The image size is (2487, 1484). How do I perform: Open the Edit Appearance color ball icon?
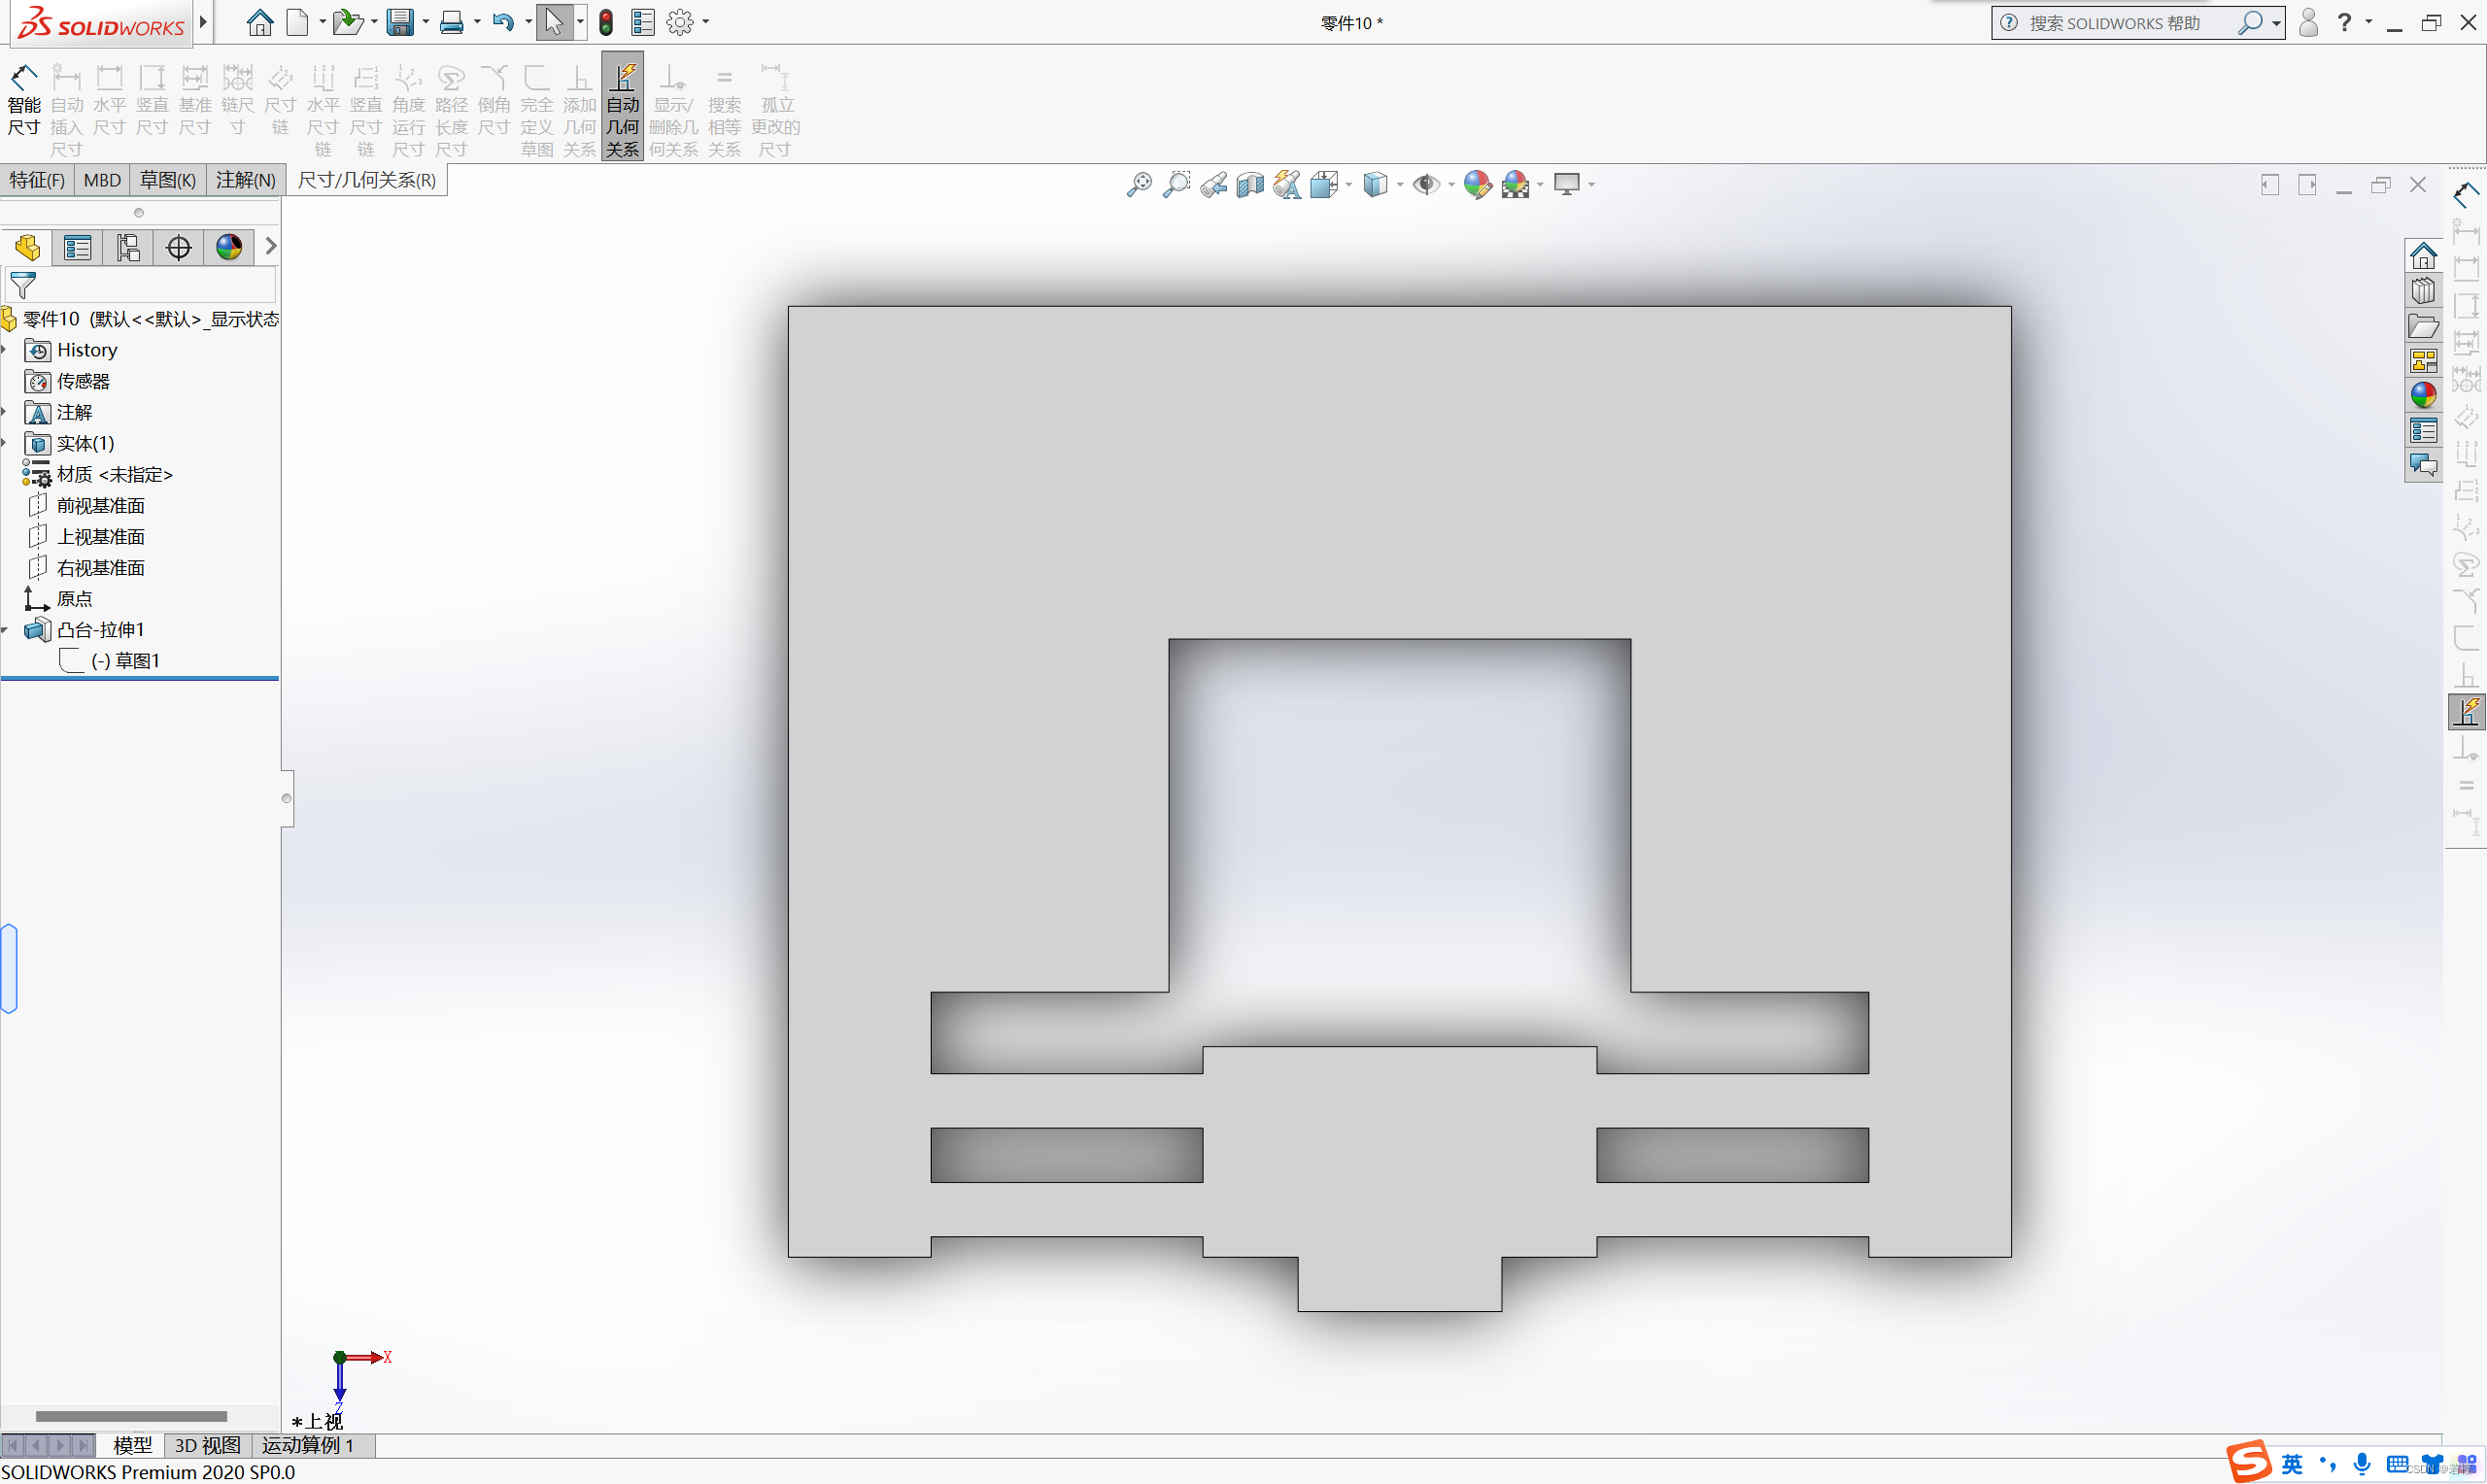1477,185
